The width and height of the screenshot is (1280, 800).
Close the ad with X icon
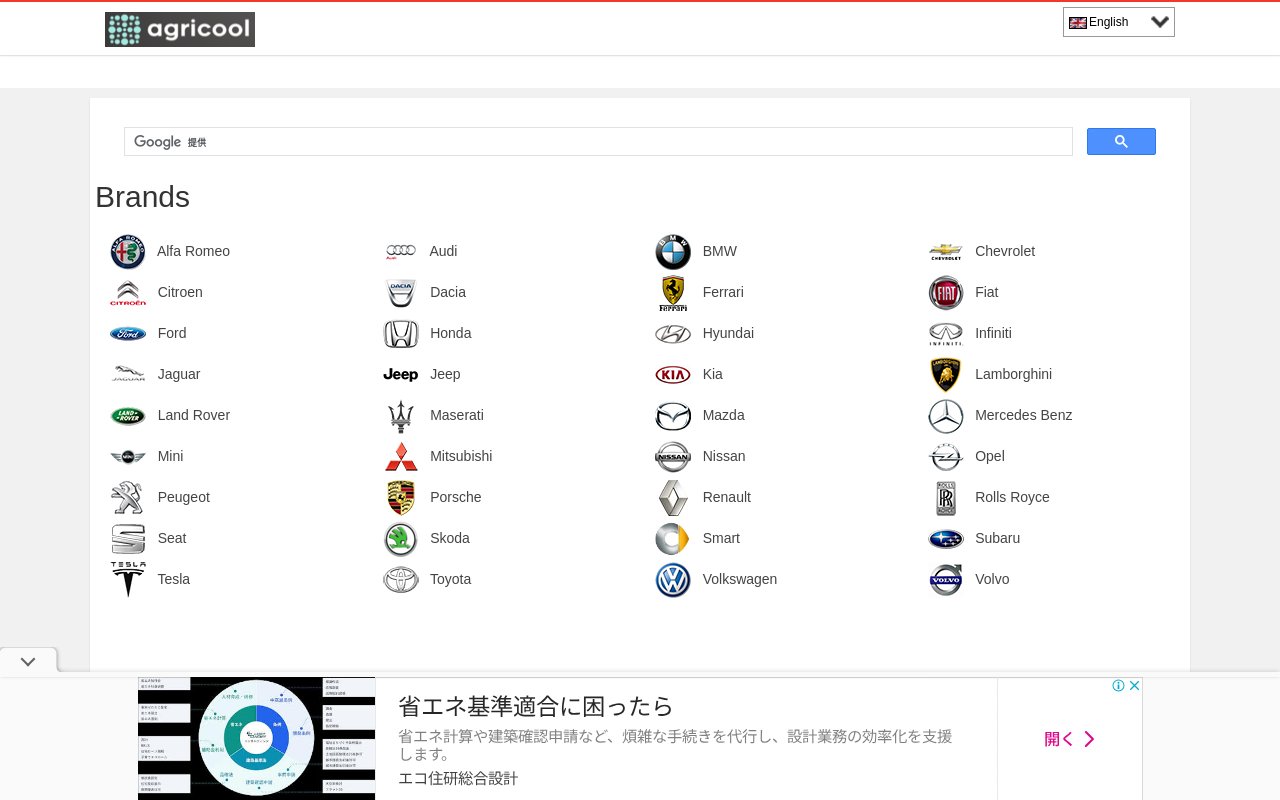1134,686
